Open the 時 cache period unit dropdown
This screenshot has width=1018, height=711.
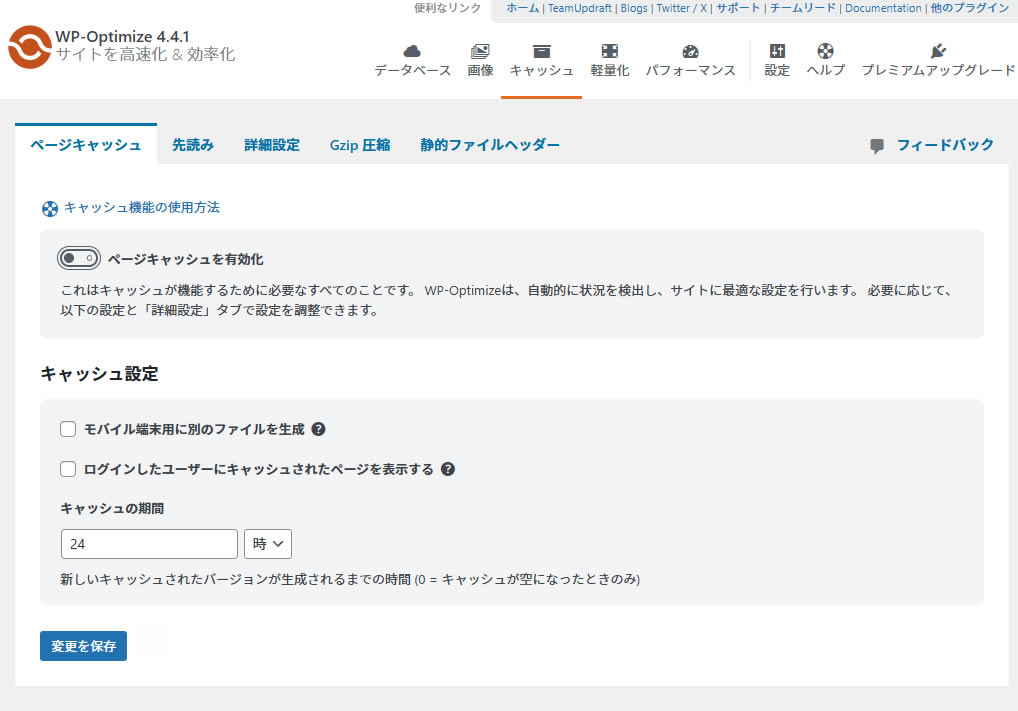268,544
